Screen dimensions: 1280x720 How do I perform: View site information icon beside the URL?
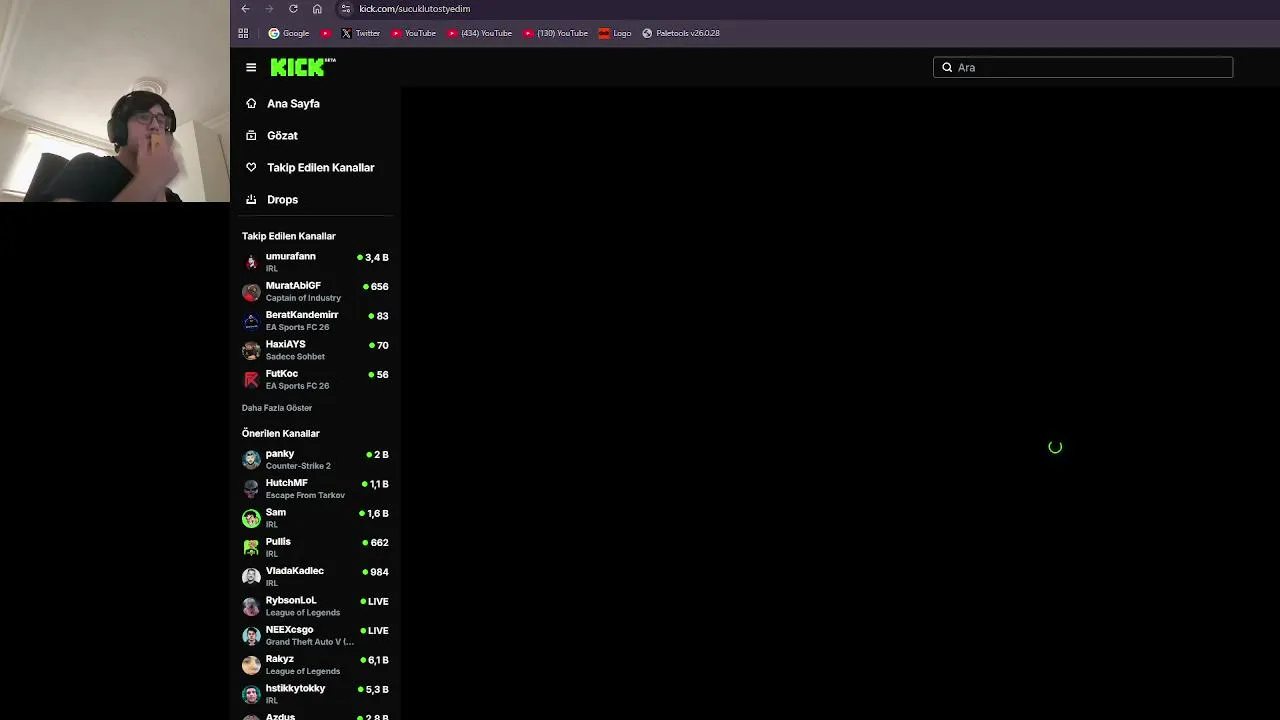tap(346, 9)
